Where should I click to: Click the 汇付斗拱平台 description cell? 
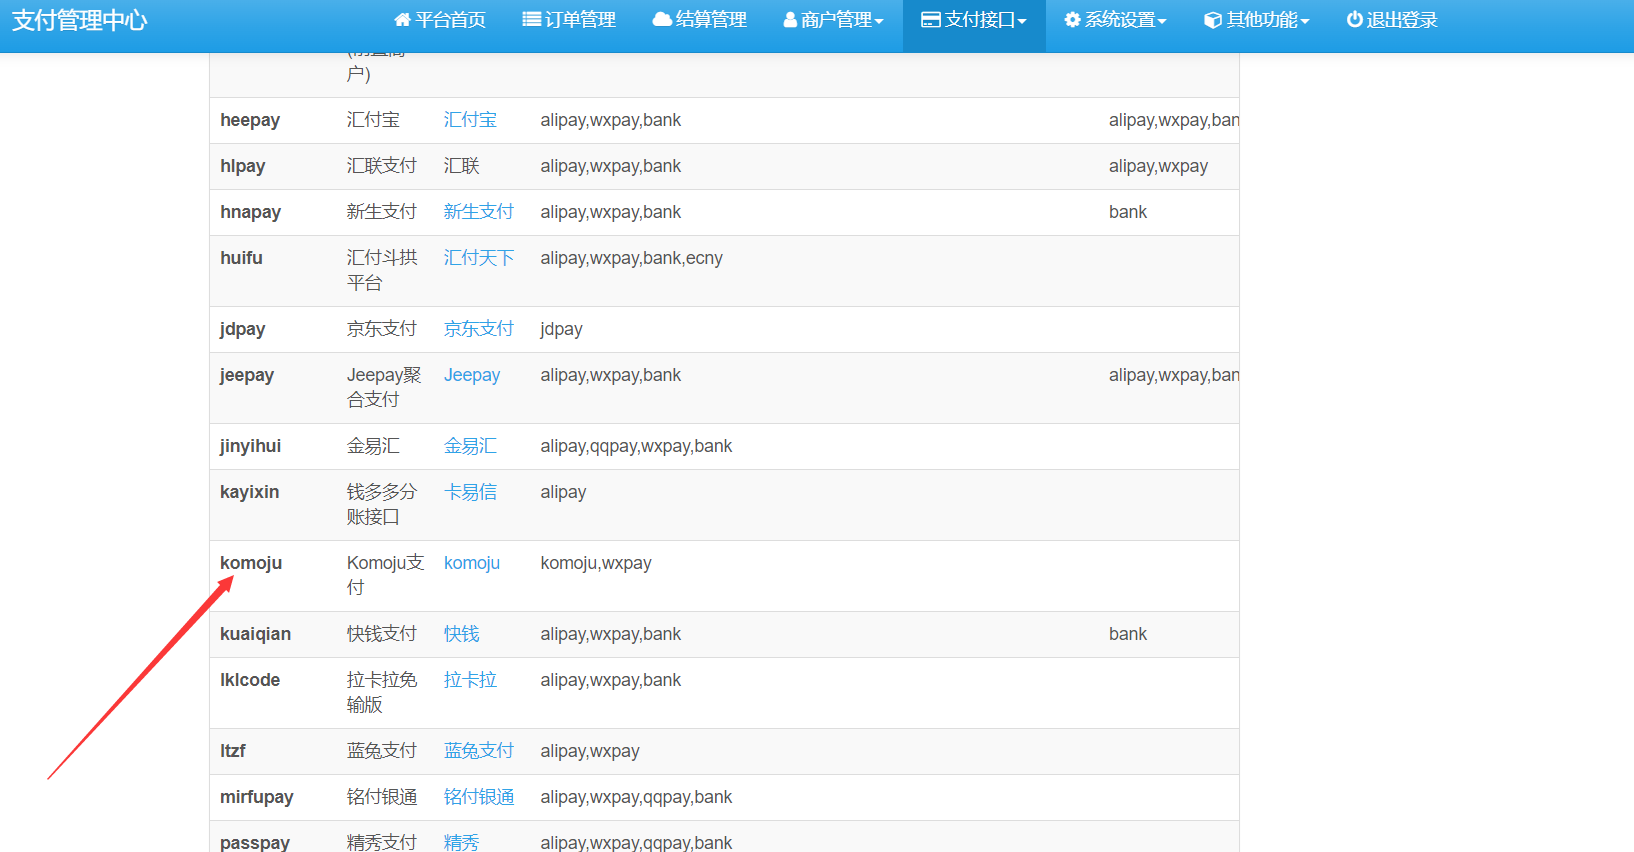(383, 270)
